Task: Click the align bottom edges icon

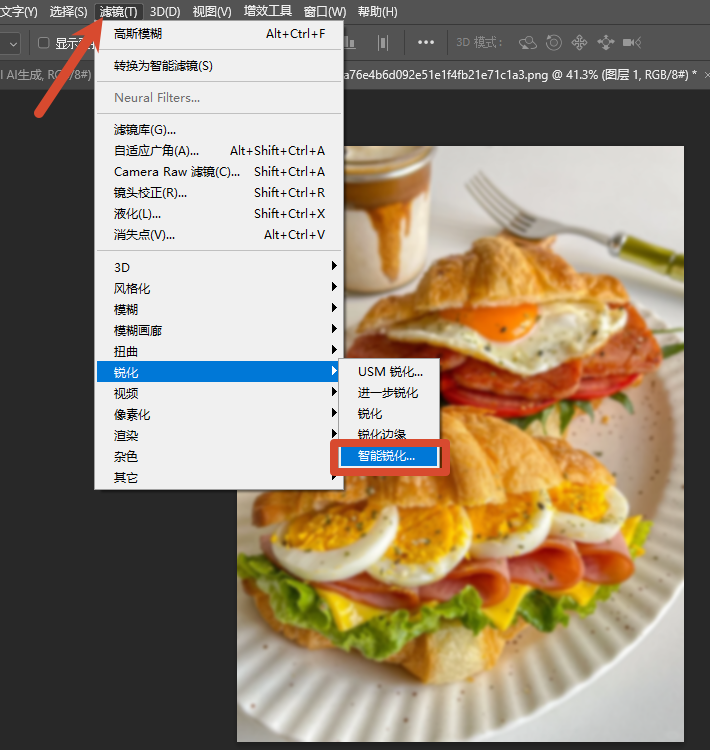Action: [350, 43]
